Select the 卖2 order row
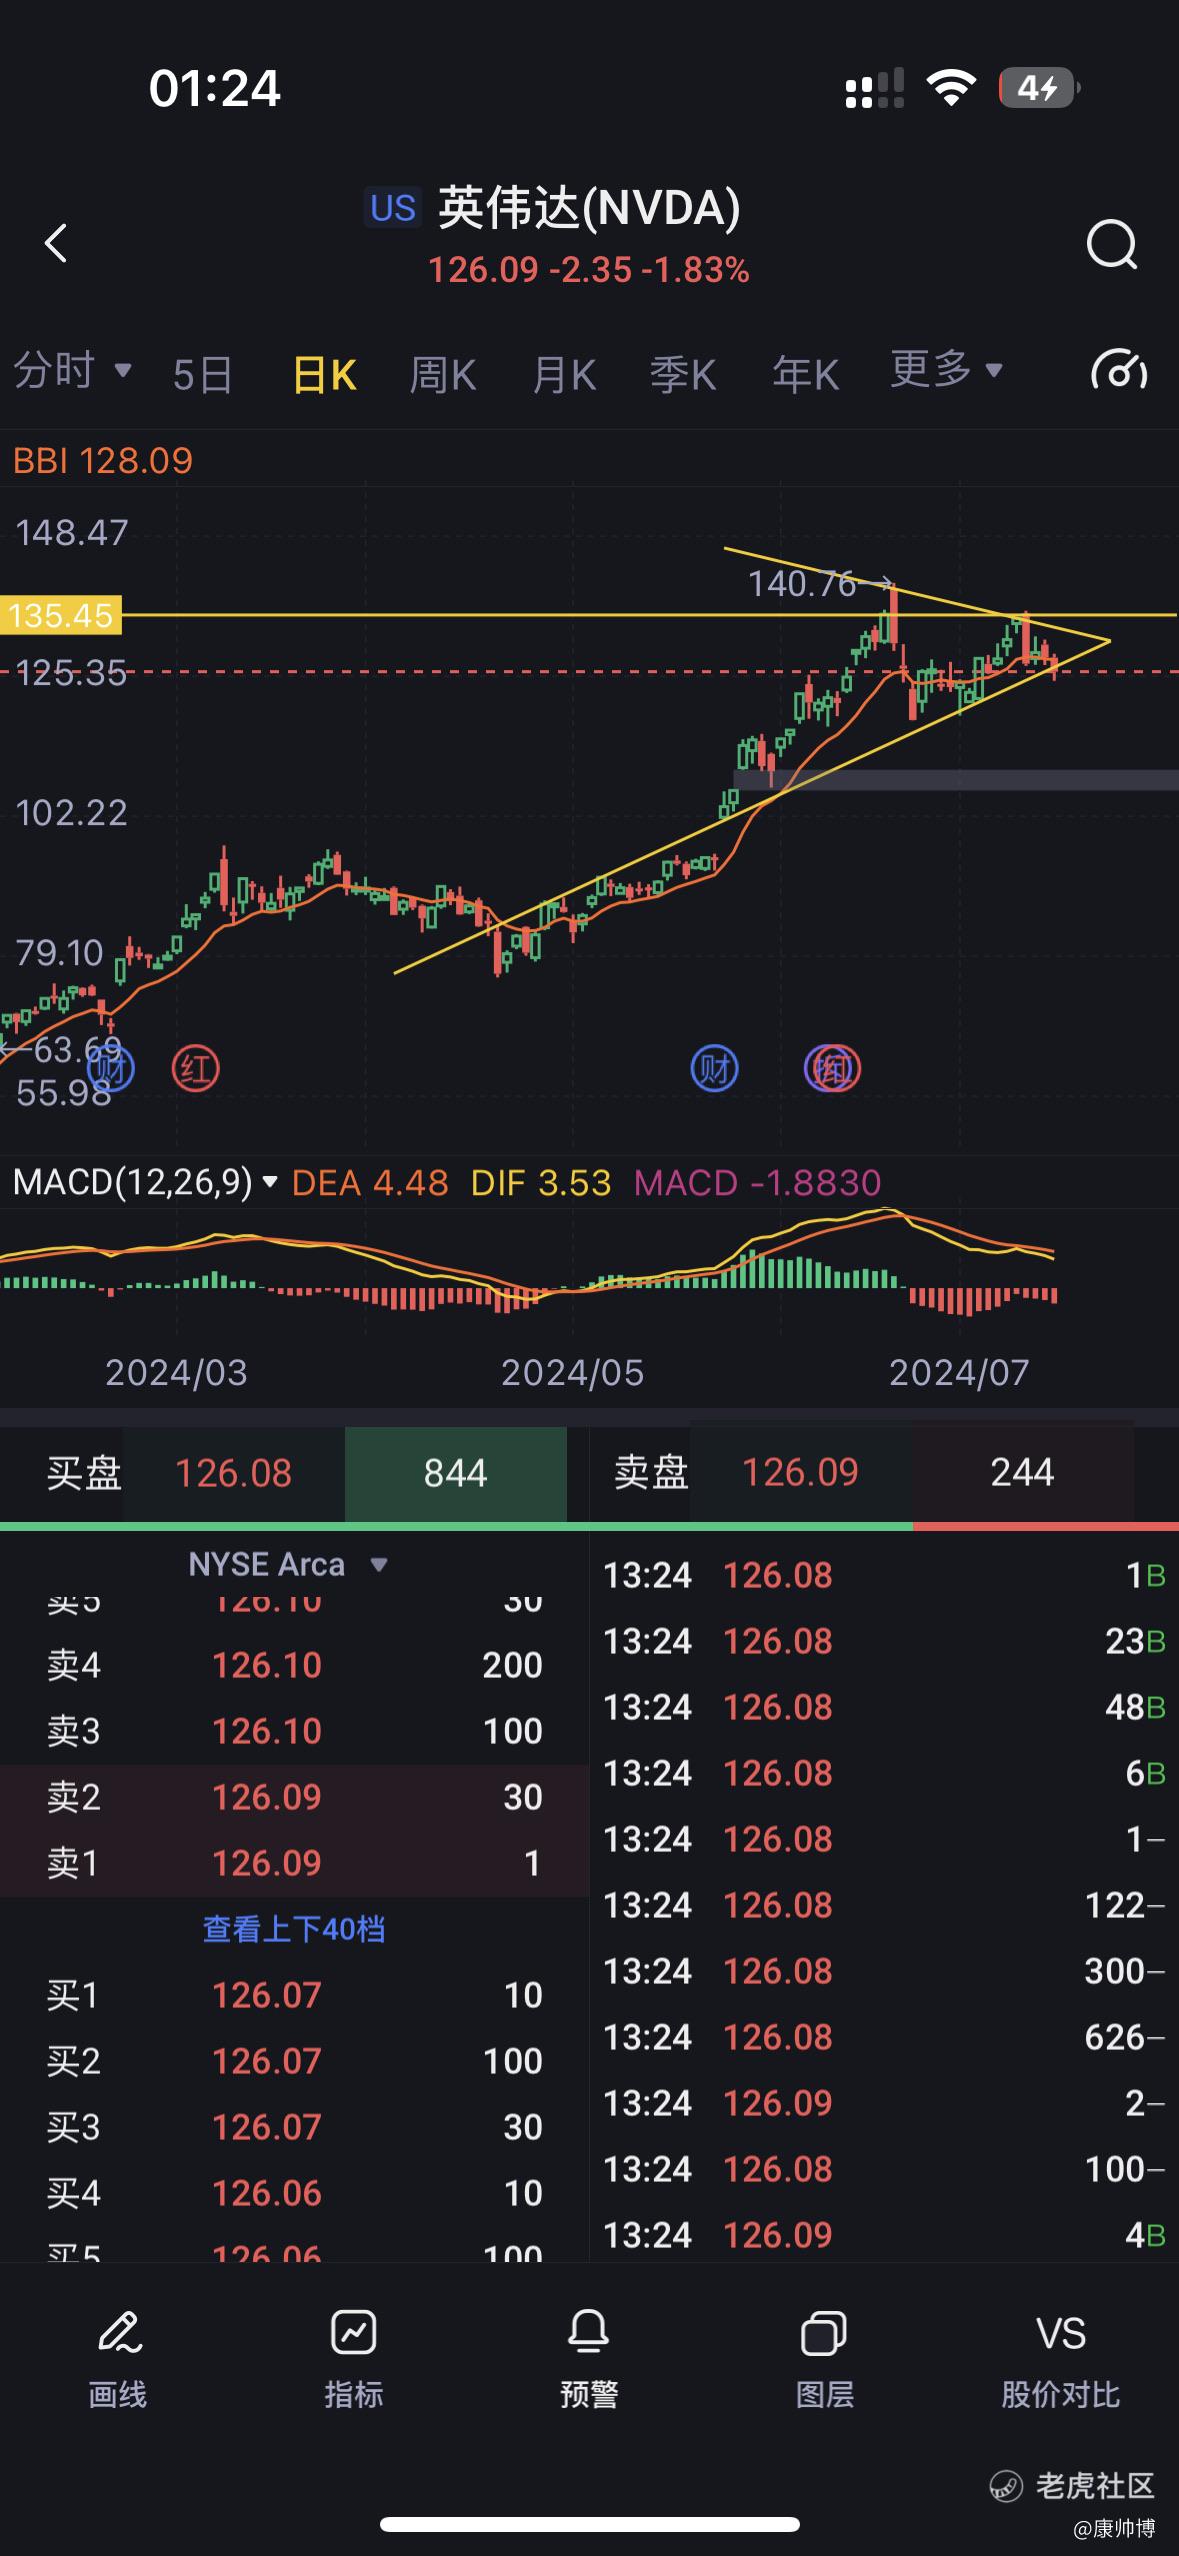1179x2556 pixels. tap(294, 1797)
